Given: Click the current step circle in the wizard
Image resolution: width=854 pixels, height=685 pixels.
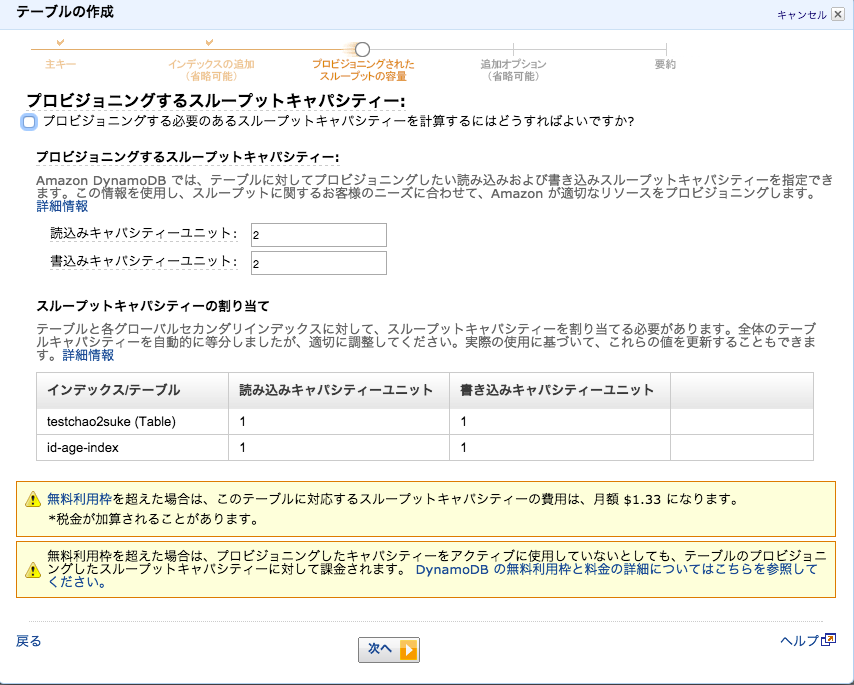Looking at the screenshot, I should [x=362, y=49].
